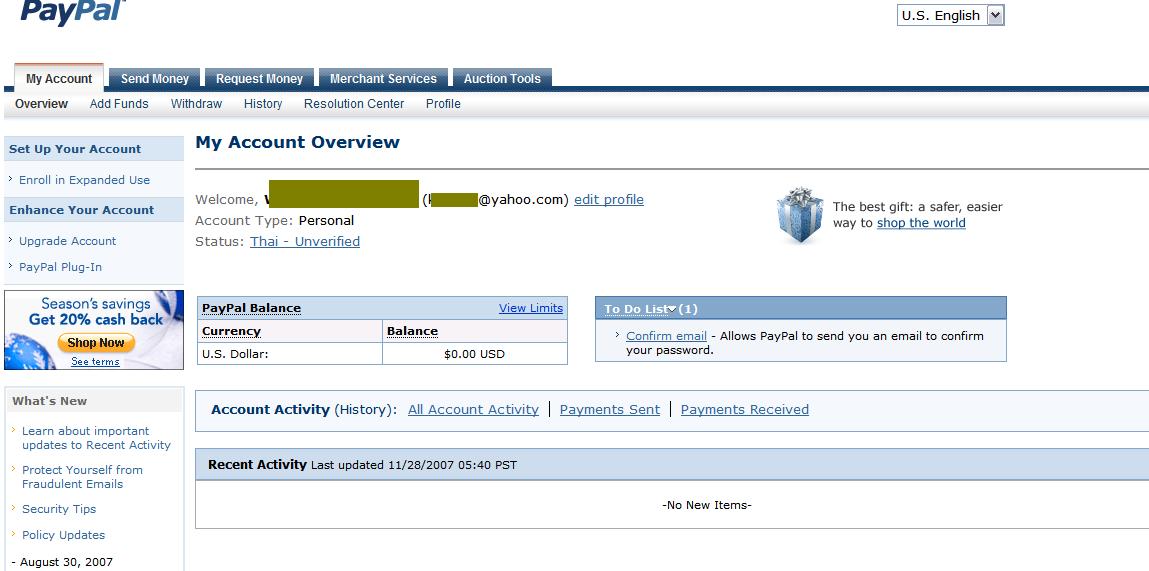The width and height of the screenshot is (1149, 571).
Task: Click the Balance column header
Action: click(x=413, y=331)
